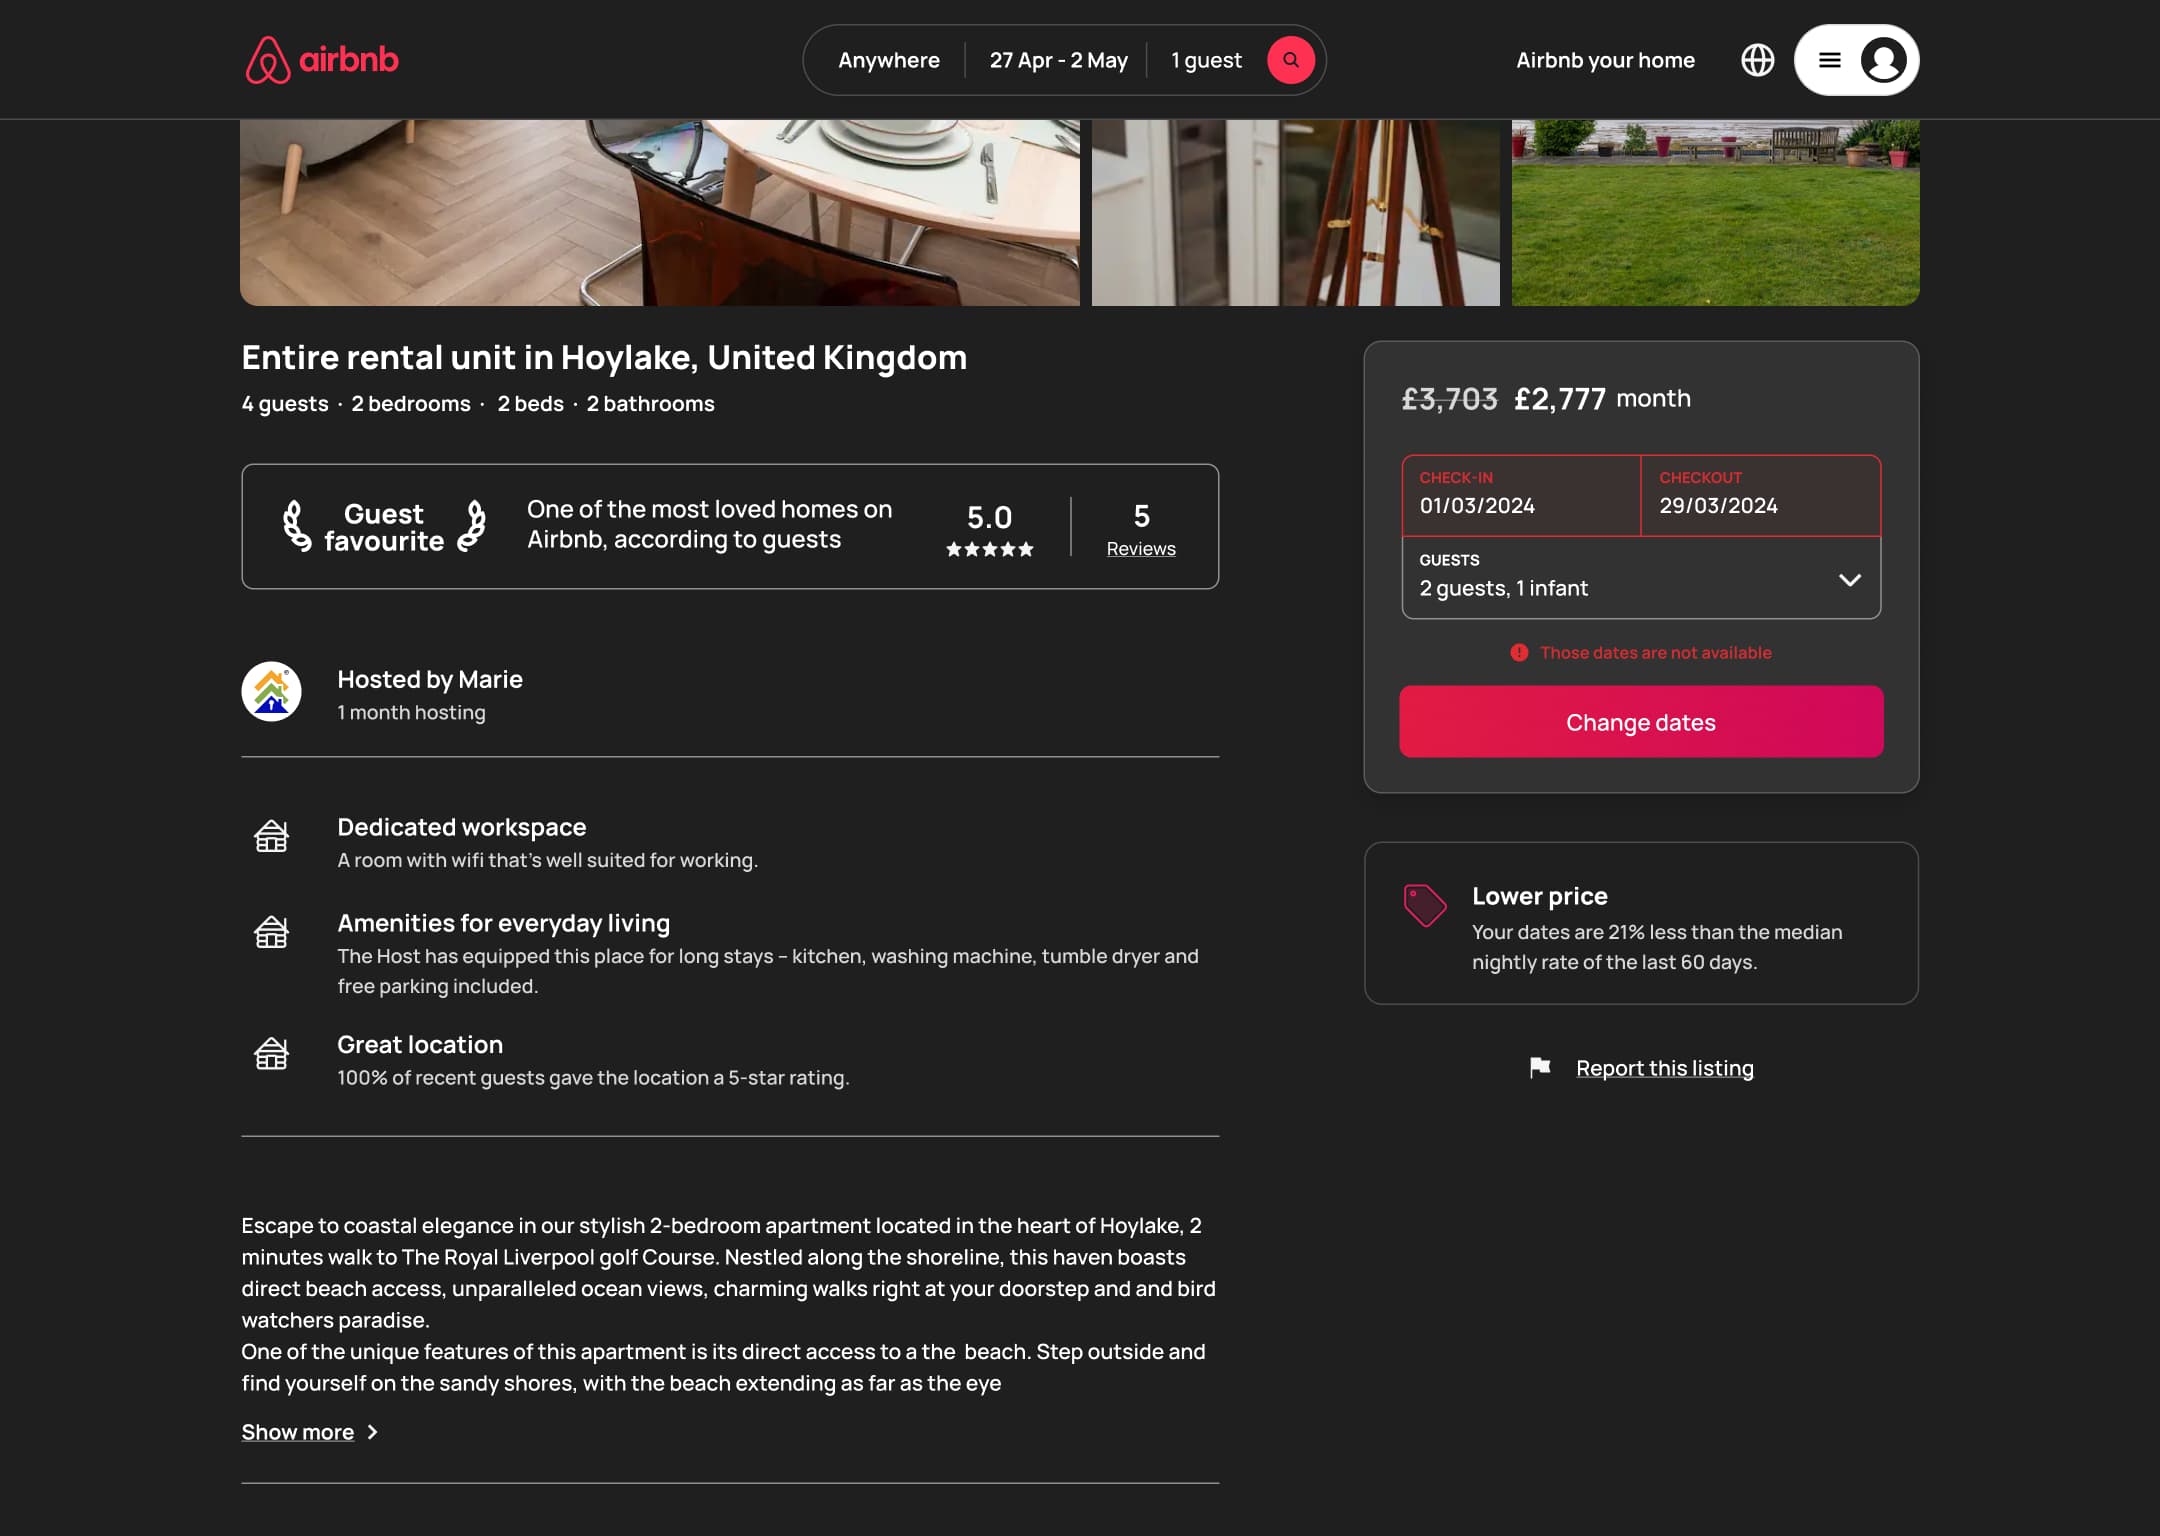Click the Lower price heading
The image size is (2160, 1536).
tap(1539, 895)
